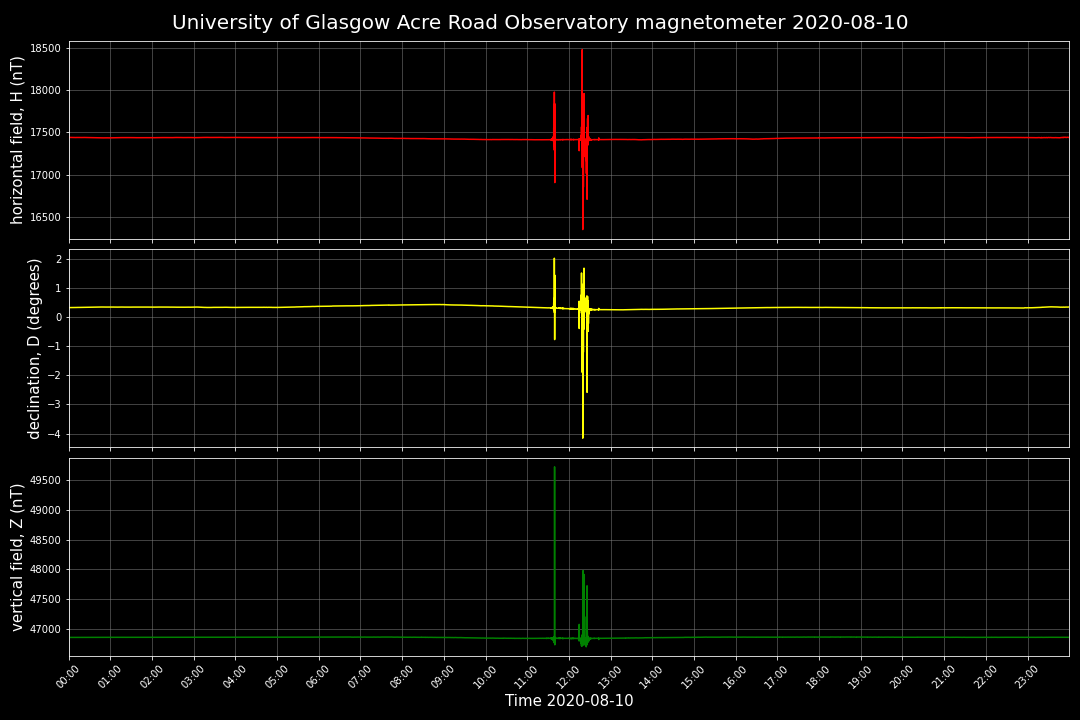Click the 12:00 time tick label

[569, 677]
